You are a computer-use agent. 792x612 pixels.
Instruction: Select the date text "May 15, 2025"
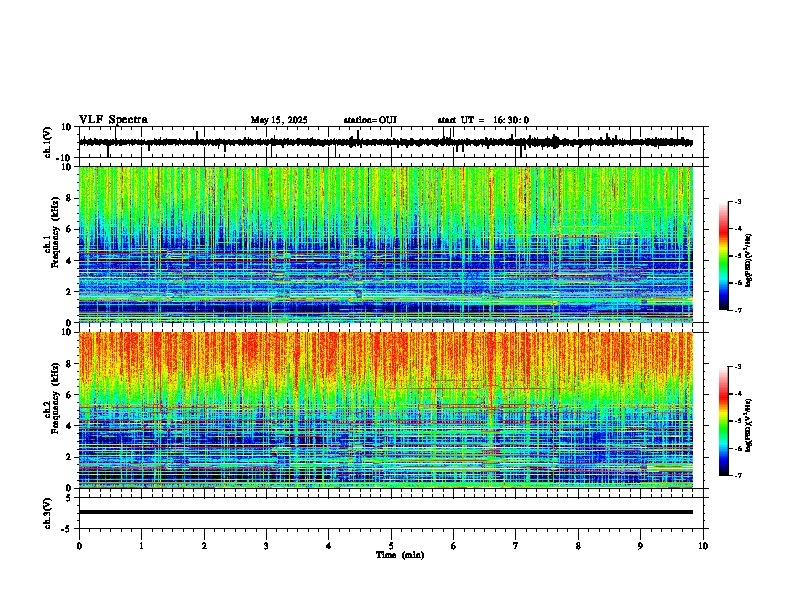(x=279, y=120)
